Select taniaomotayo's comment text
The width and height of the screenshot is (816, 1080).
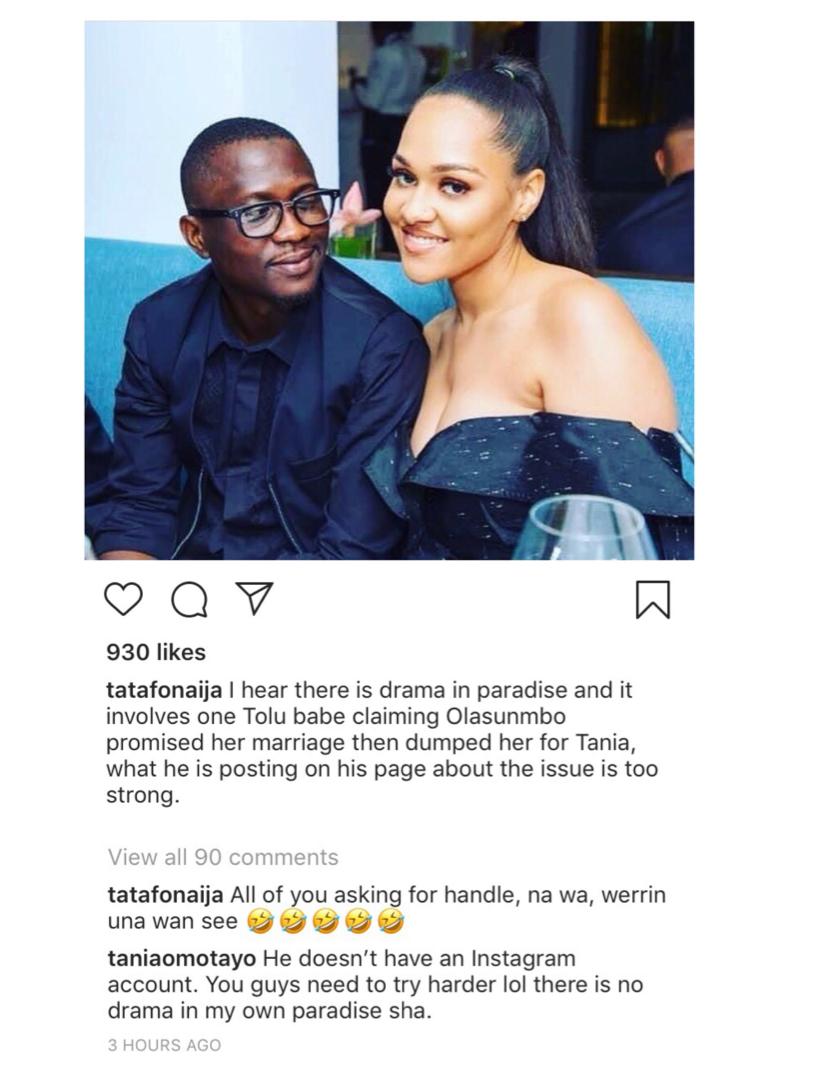tap(375, 984)
